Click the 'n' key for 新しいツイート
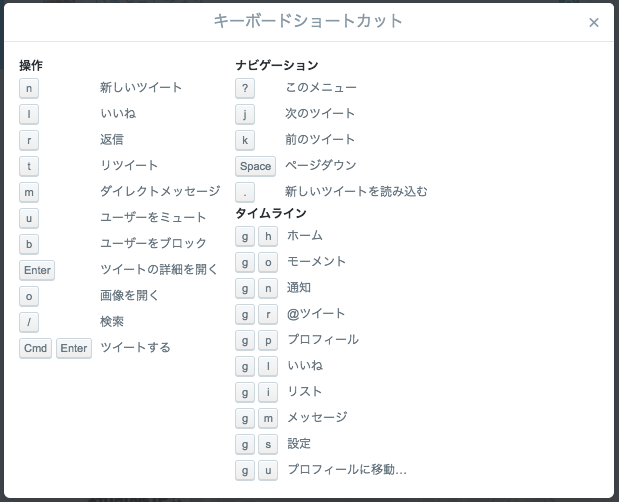The image size is (619, 502). [x=29, y=88]
